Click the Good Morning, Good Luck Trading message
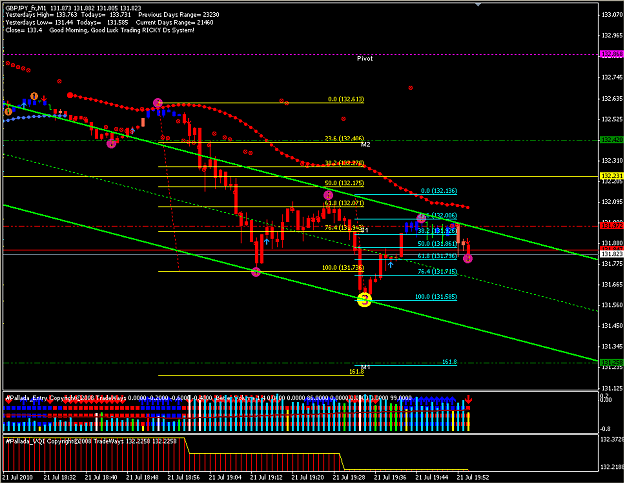The image size is (625, 484). 122,30
